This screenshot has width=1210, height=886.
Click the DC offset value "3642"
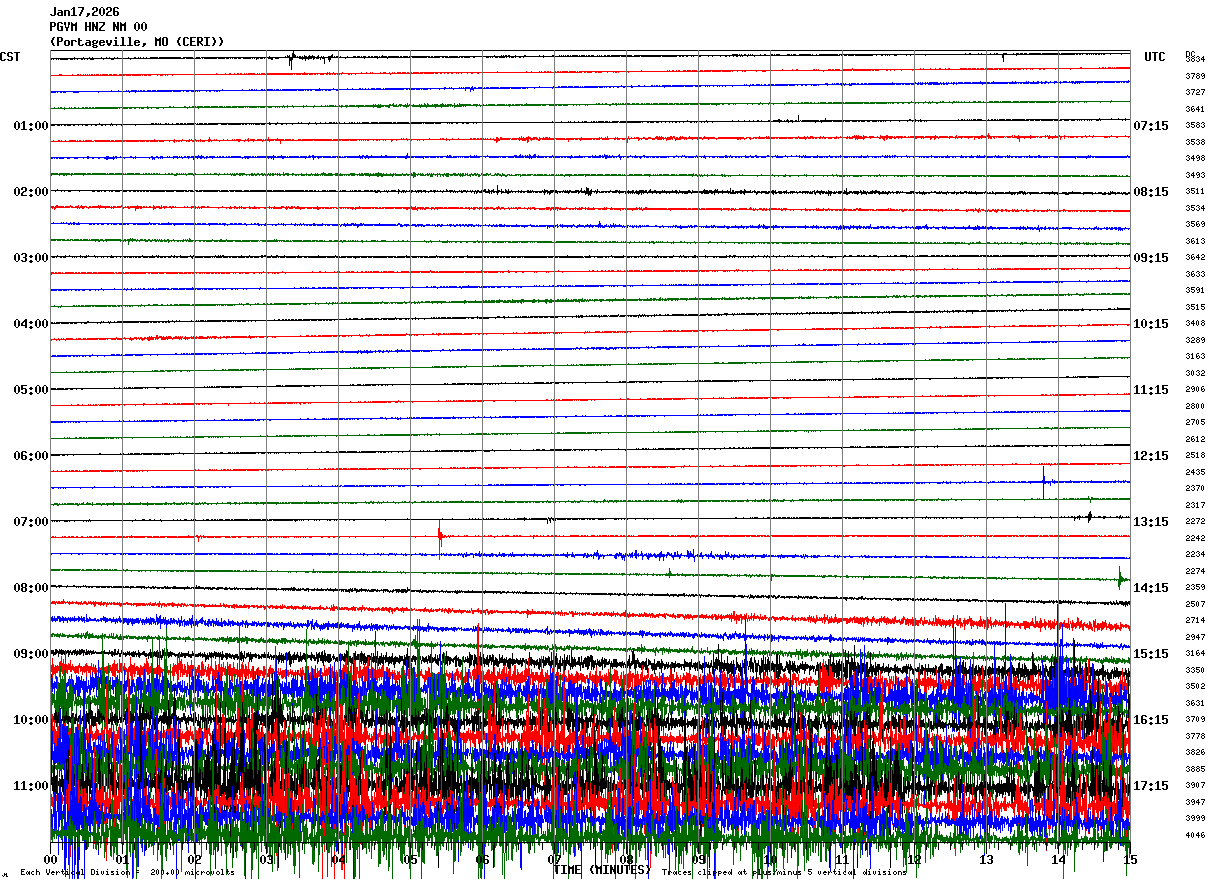coord(1195,257)
